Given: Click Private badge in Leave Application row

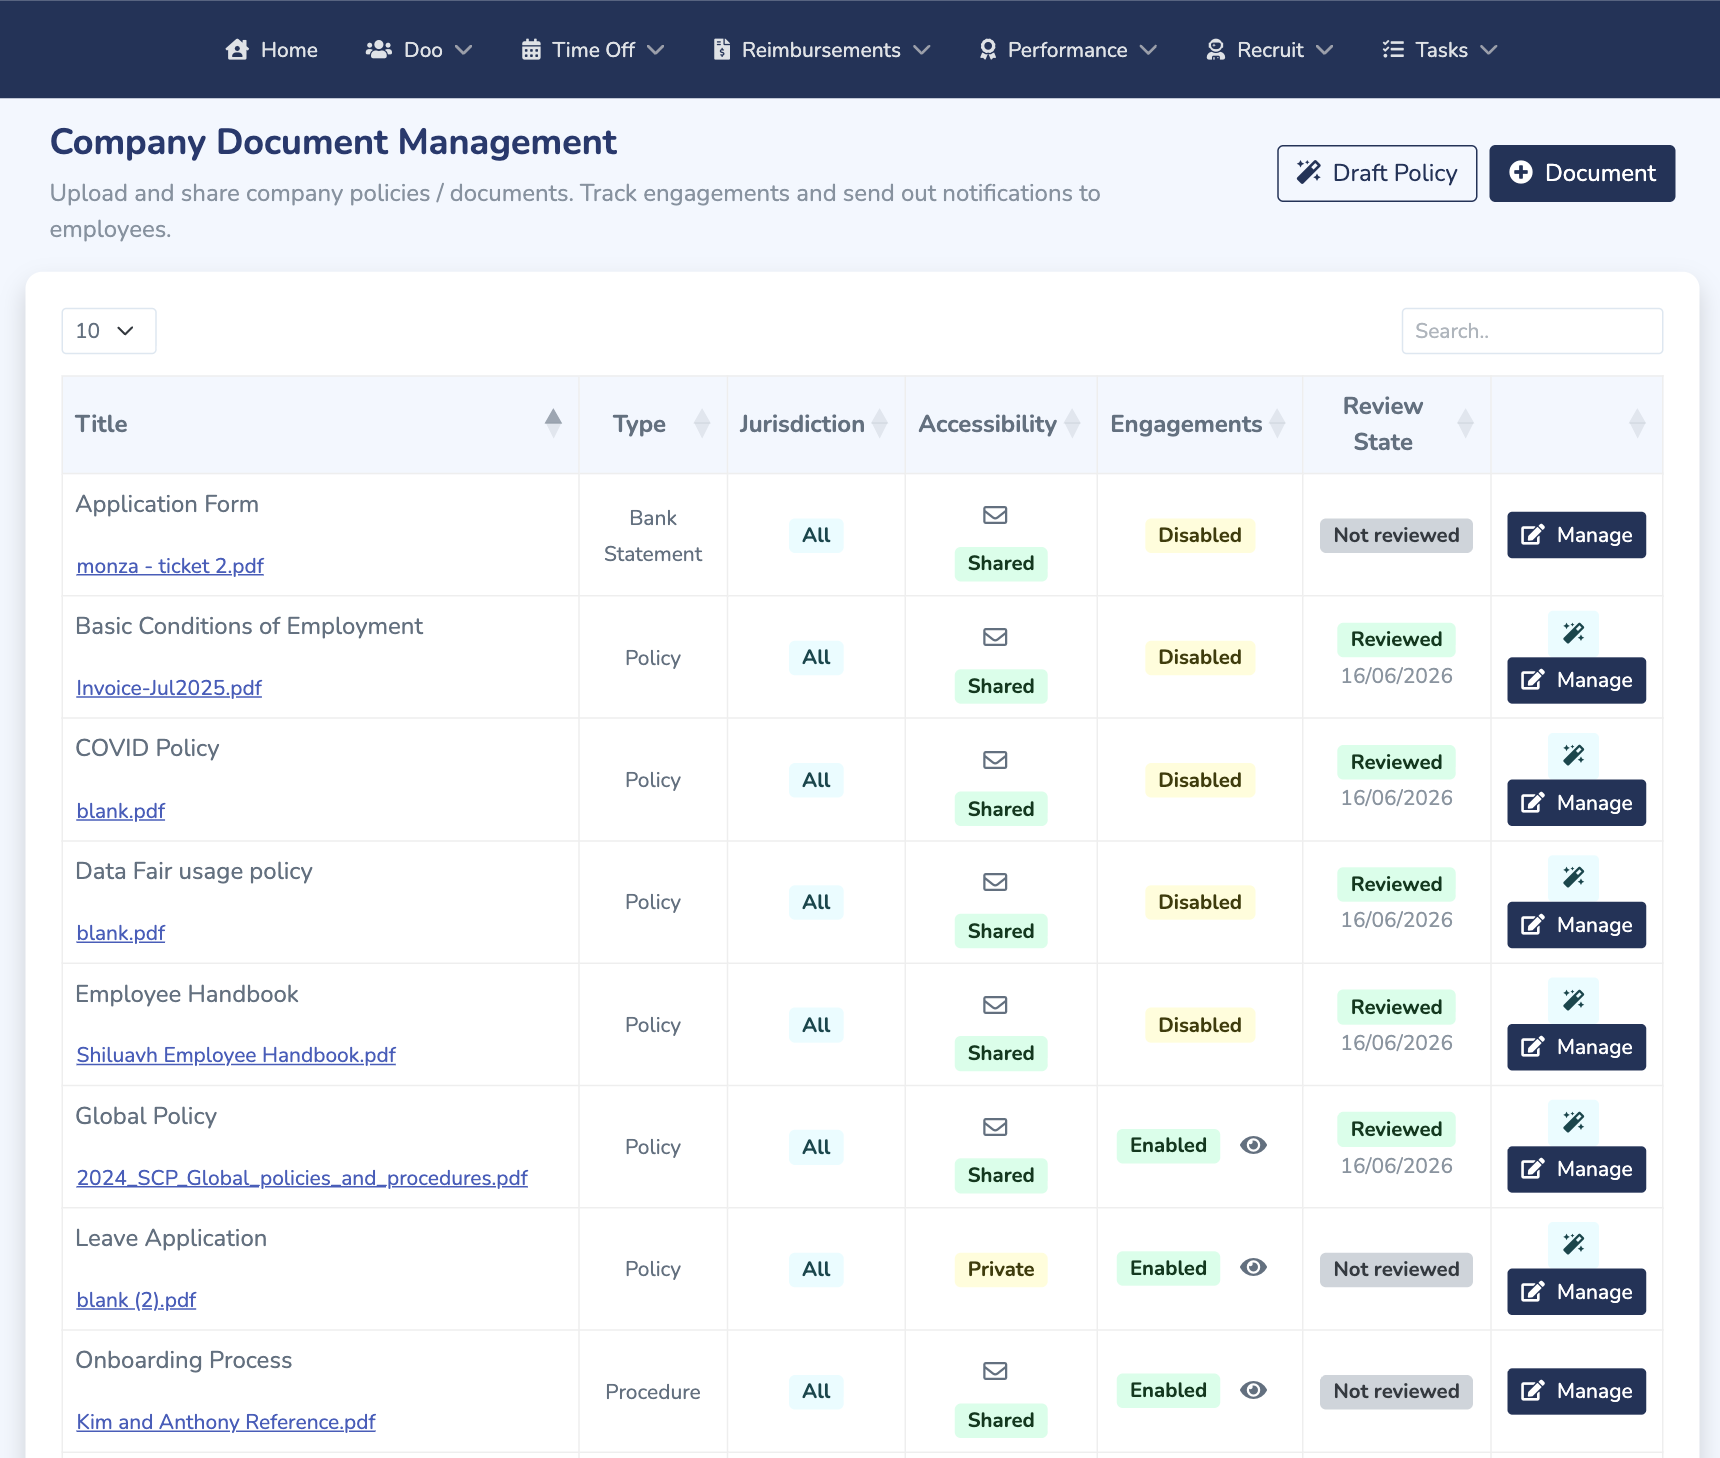Looking at the screenshot, I should point(1001,1269).
